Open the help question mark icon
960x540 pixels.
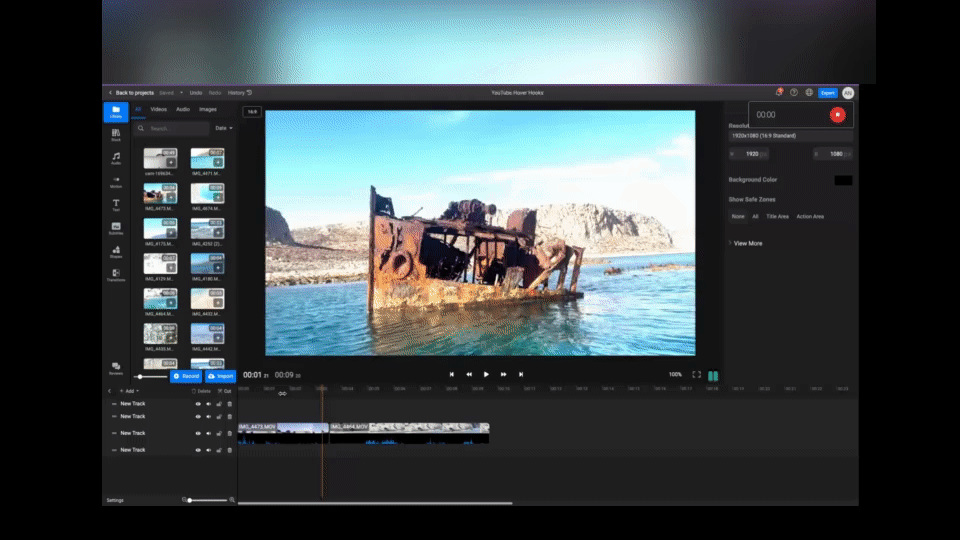click(794, 92)
